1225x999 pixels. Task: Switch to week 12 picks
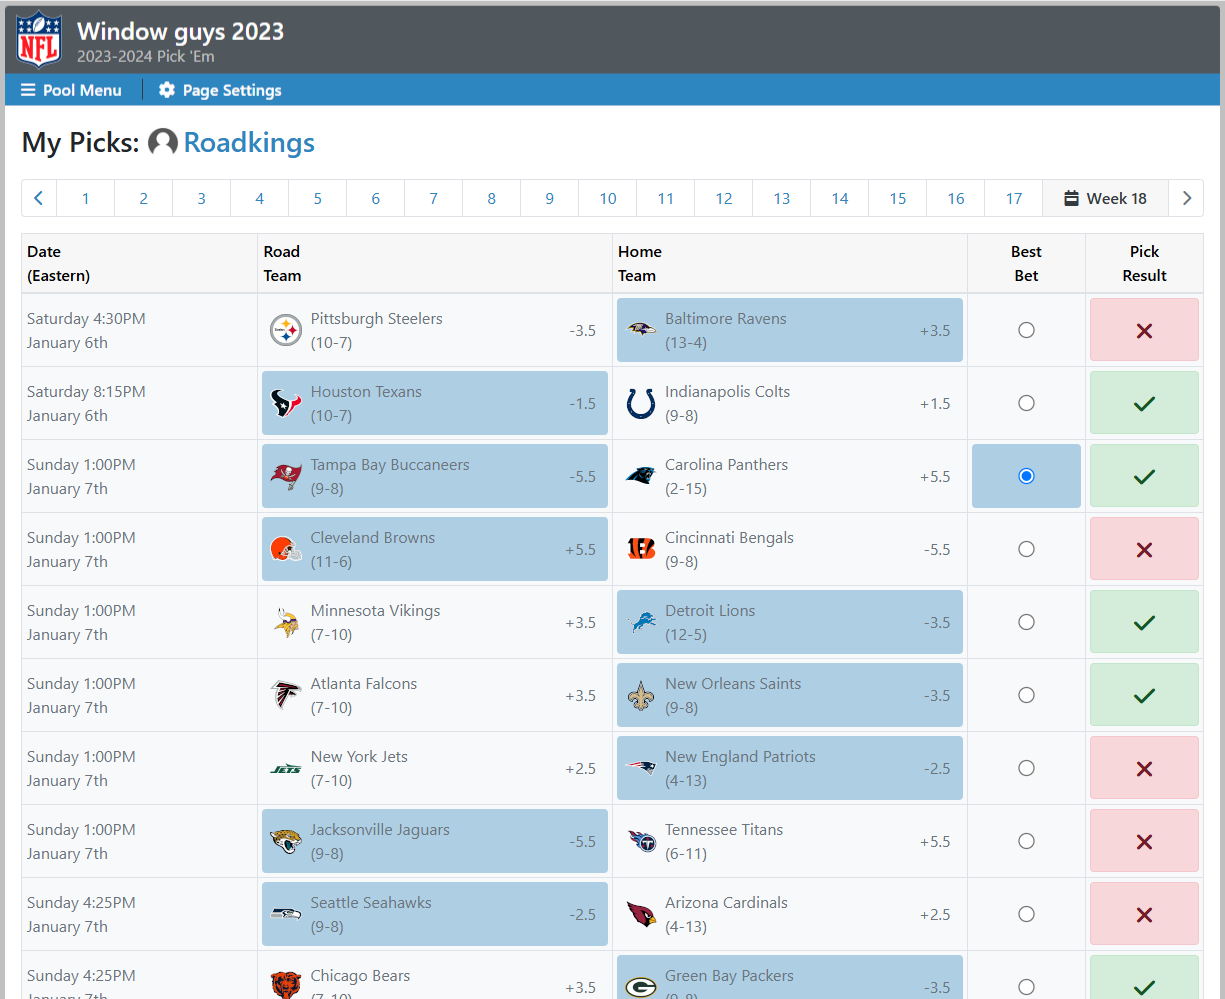724,198
